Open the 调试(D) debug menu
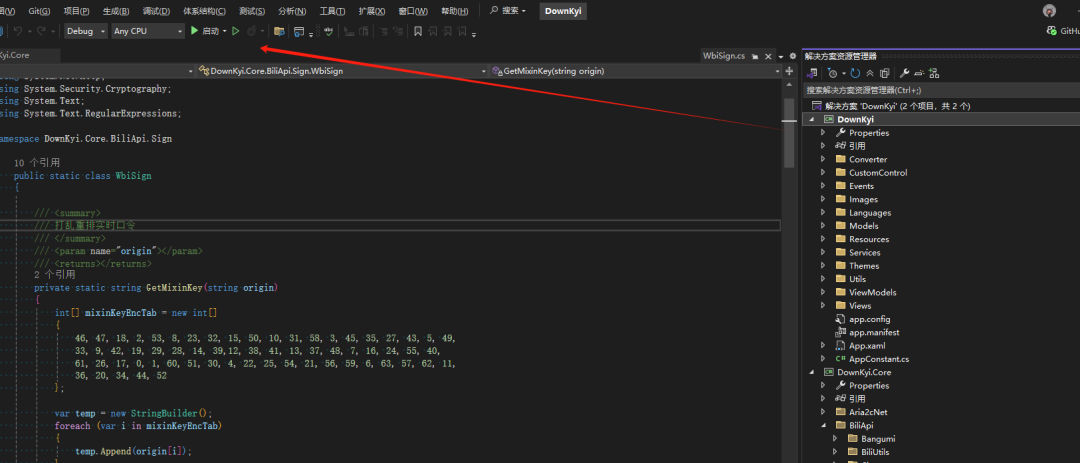Screen dimensions: 1080x463 (156, 12)
